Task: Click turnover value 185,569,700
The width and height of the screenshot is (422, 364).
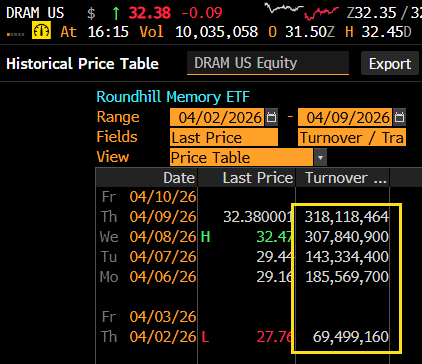Action: [347, 277]
